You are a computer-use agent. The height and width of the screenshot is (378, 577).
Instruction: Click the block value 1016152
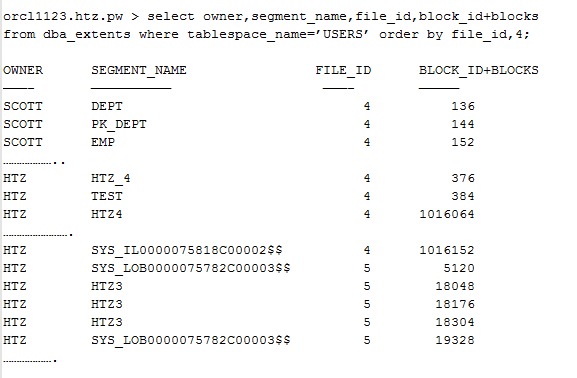pyautogui.click(x=447, y=250)
